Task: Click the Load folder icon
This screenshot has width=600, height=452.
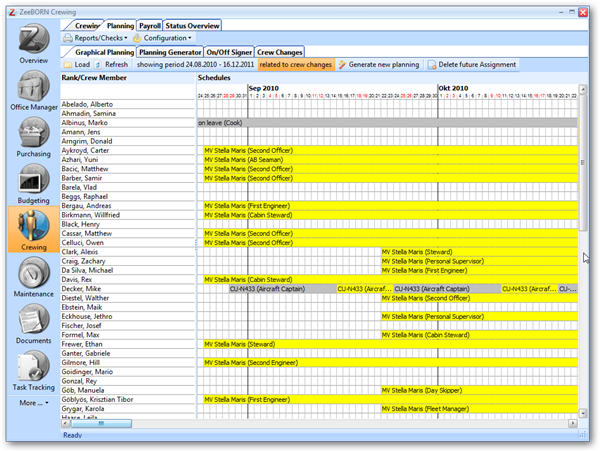Action: coord(68,65)
